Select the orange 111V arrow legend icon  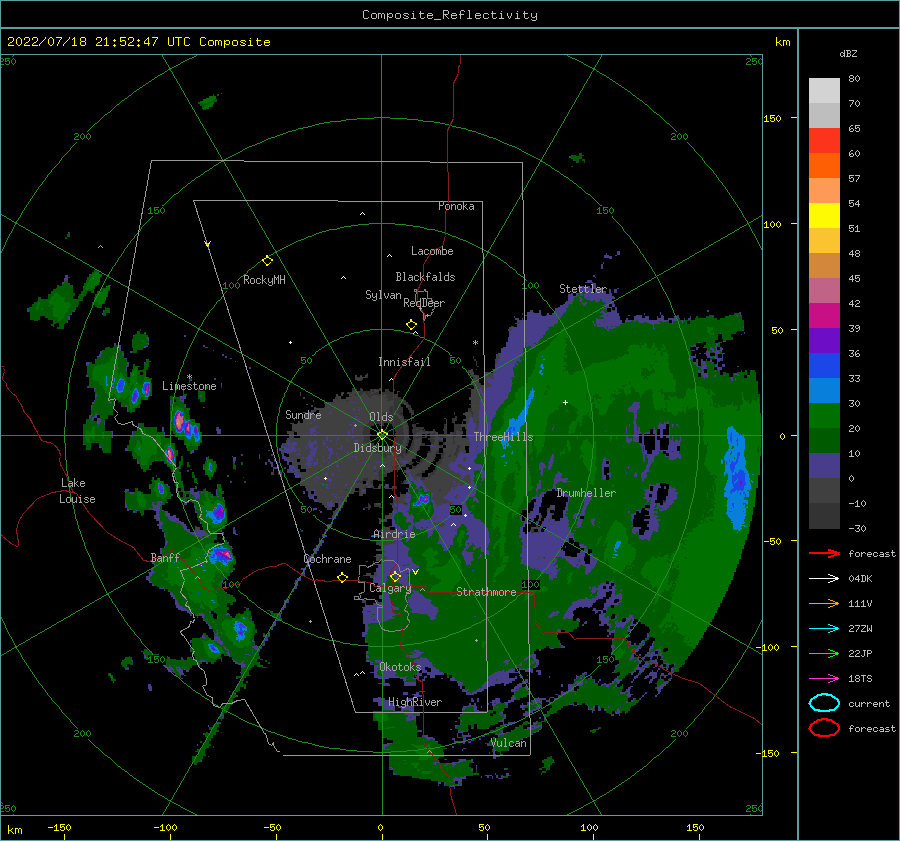coord(824,603)
